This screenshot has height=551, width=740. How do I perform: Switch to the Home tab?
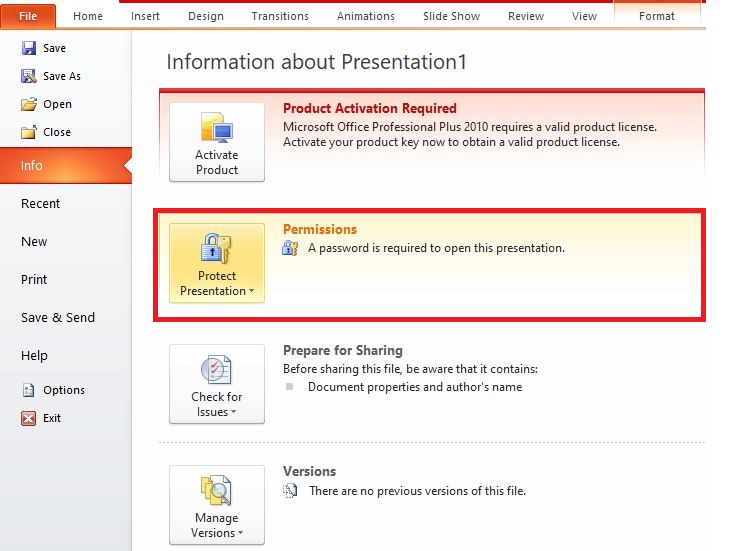coord(88,16)
